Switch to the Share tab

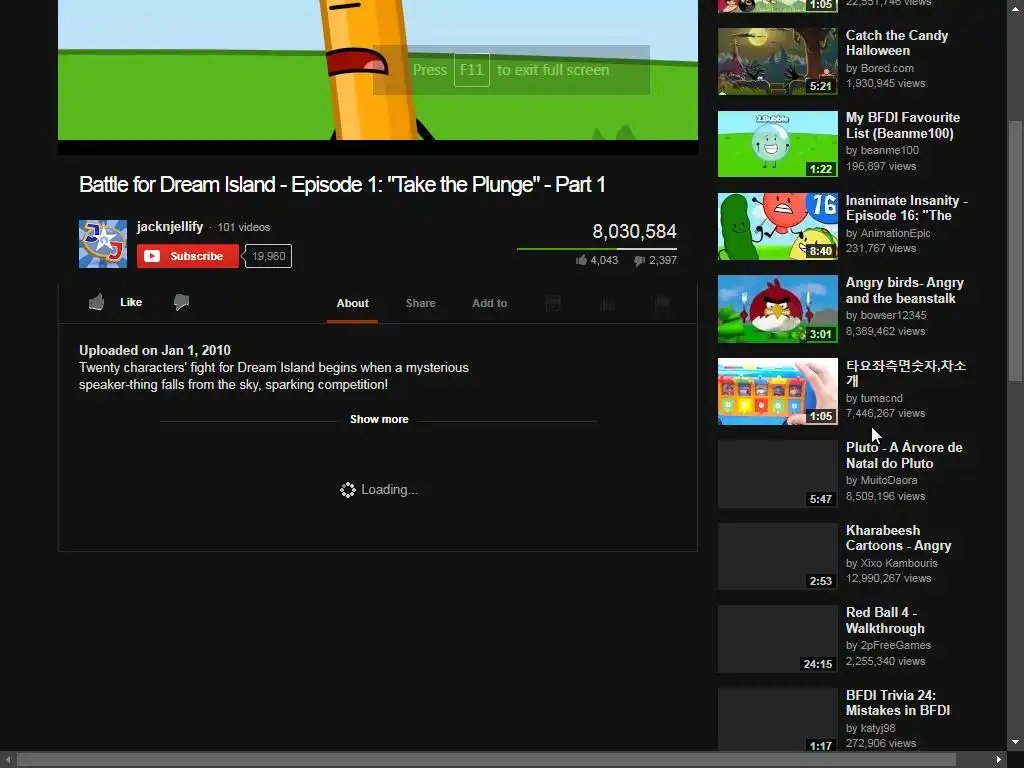[x=421, y=303]
